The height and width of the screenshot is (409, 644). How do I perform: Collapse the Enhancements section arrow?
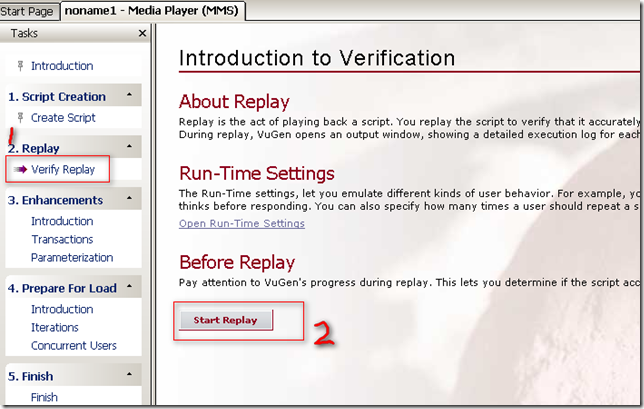coord(130,198)
